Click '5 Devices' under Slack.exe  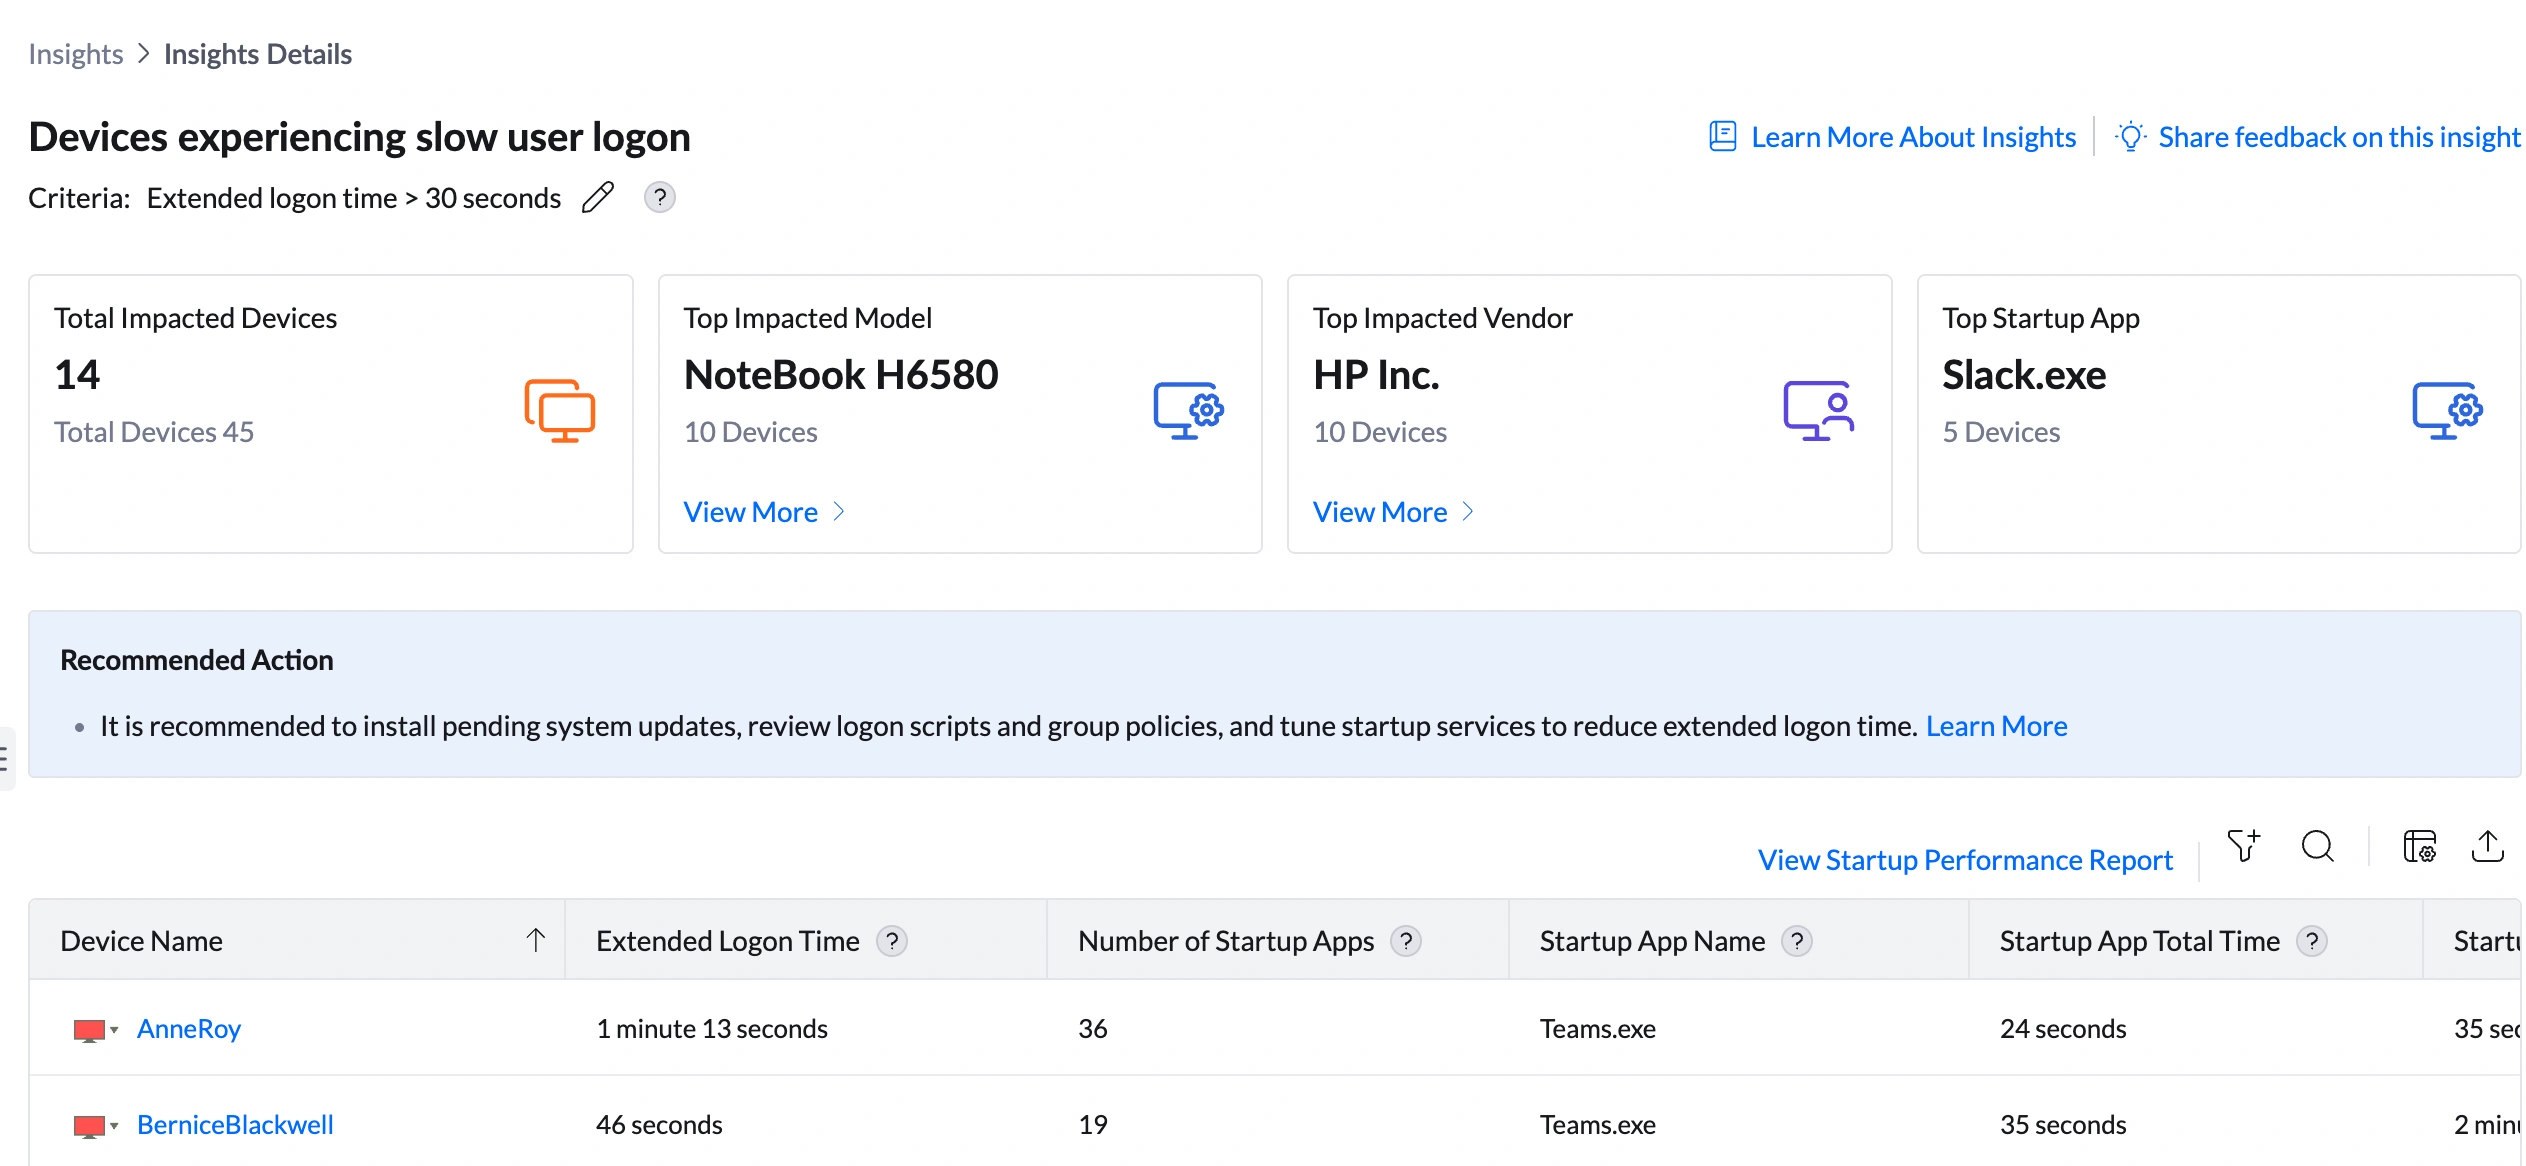[2001, 432]
